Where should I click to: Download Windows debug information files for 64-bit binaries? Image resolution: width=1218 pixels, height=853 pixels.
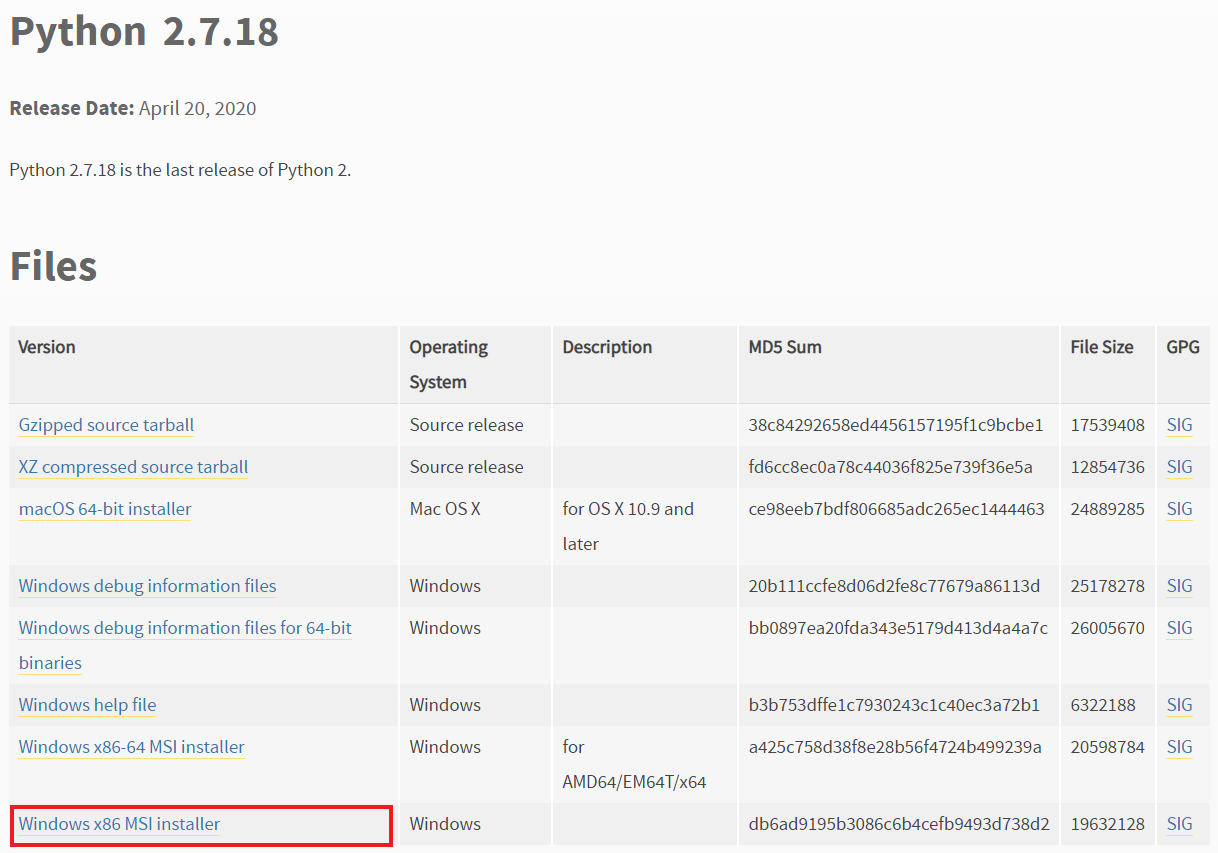[x=184, y=627]
